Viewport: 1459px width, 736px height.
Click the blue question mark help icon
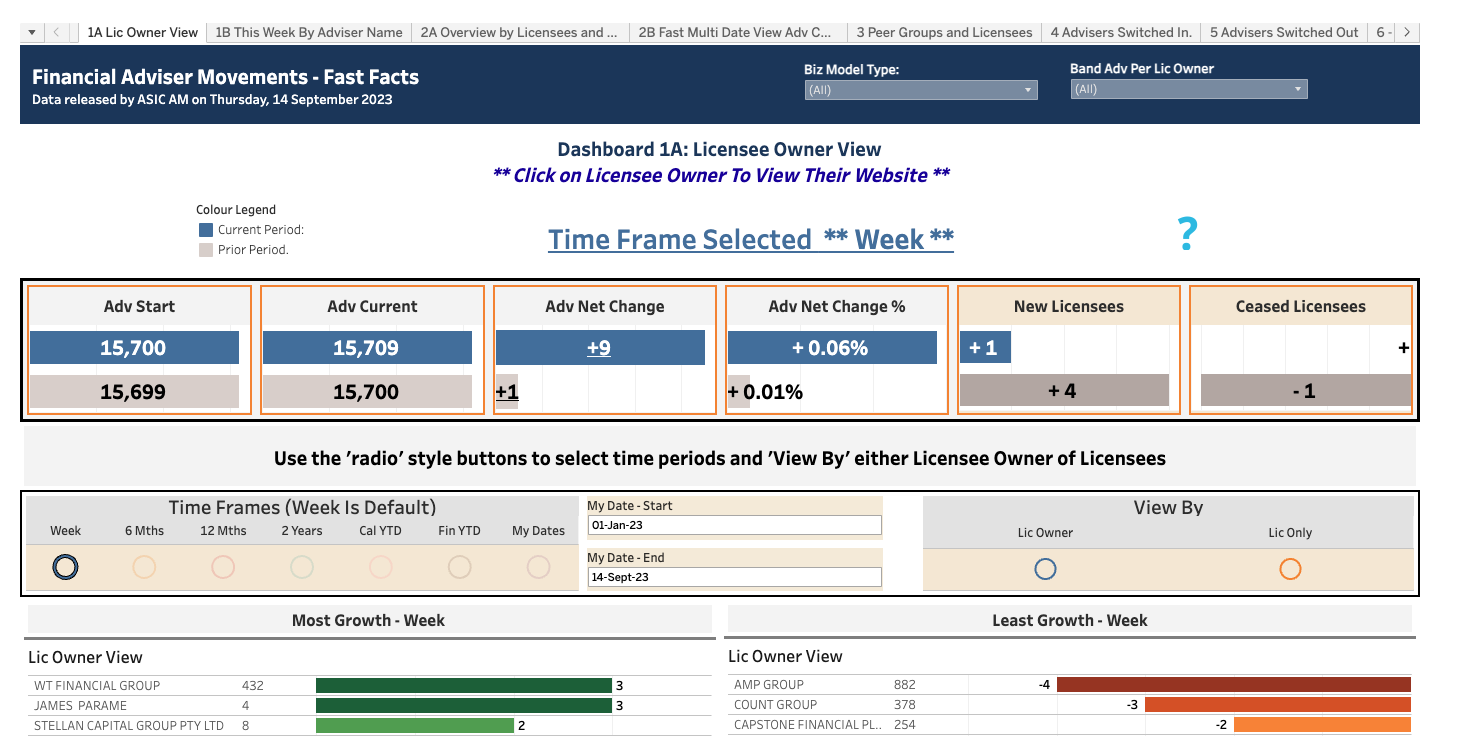pyautogui.click(x=1187, y=234)
